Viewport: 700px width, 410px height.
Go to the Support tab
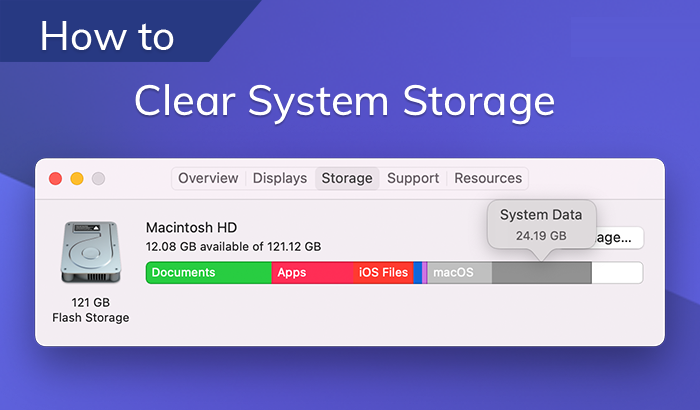click(x=413, y=179)
